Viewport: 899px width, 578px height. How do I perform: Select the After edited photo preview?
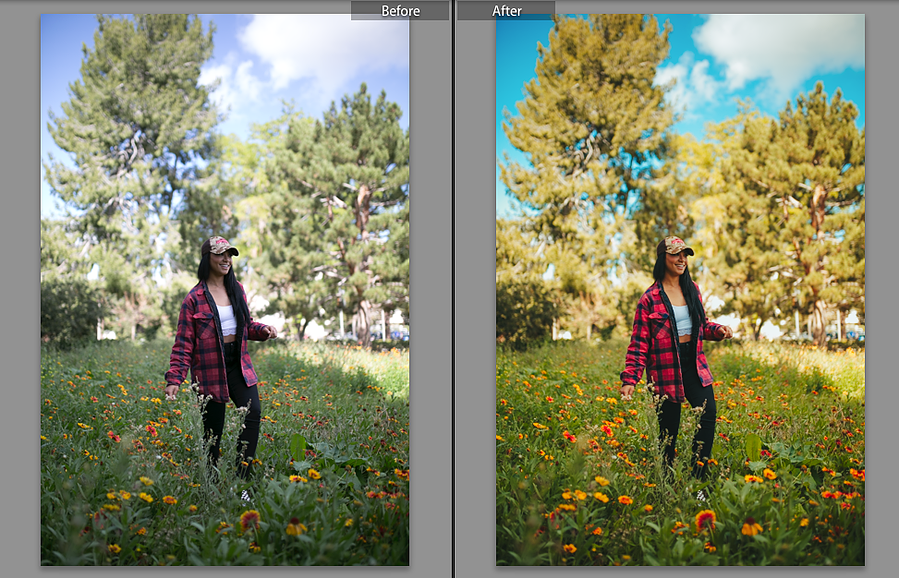[680, 290]
